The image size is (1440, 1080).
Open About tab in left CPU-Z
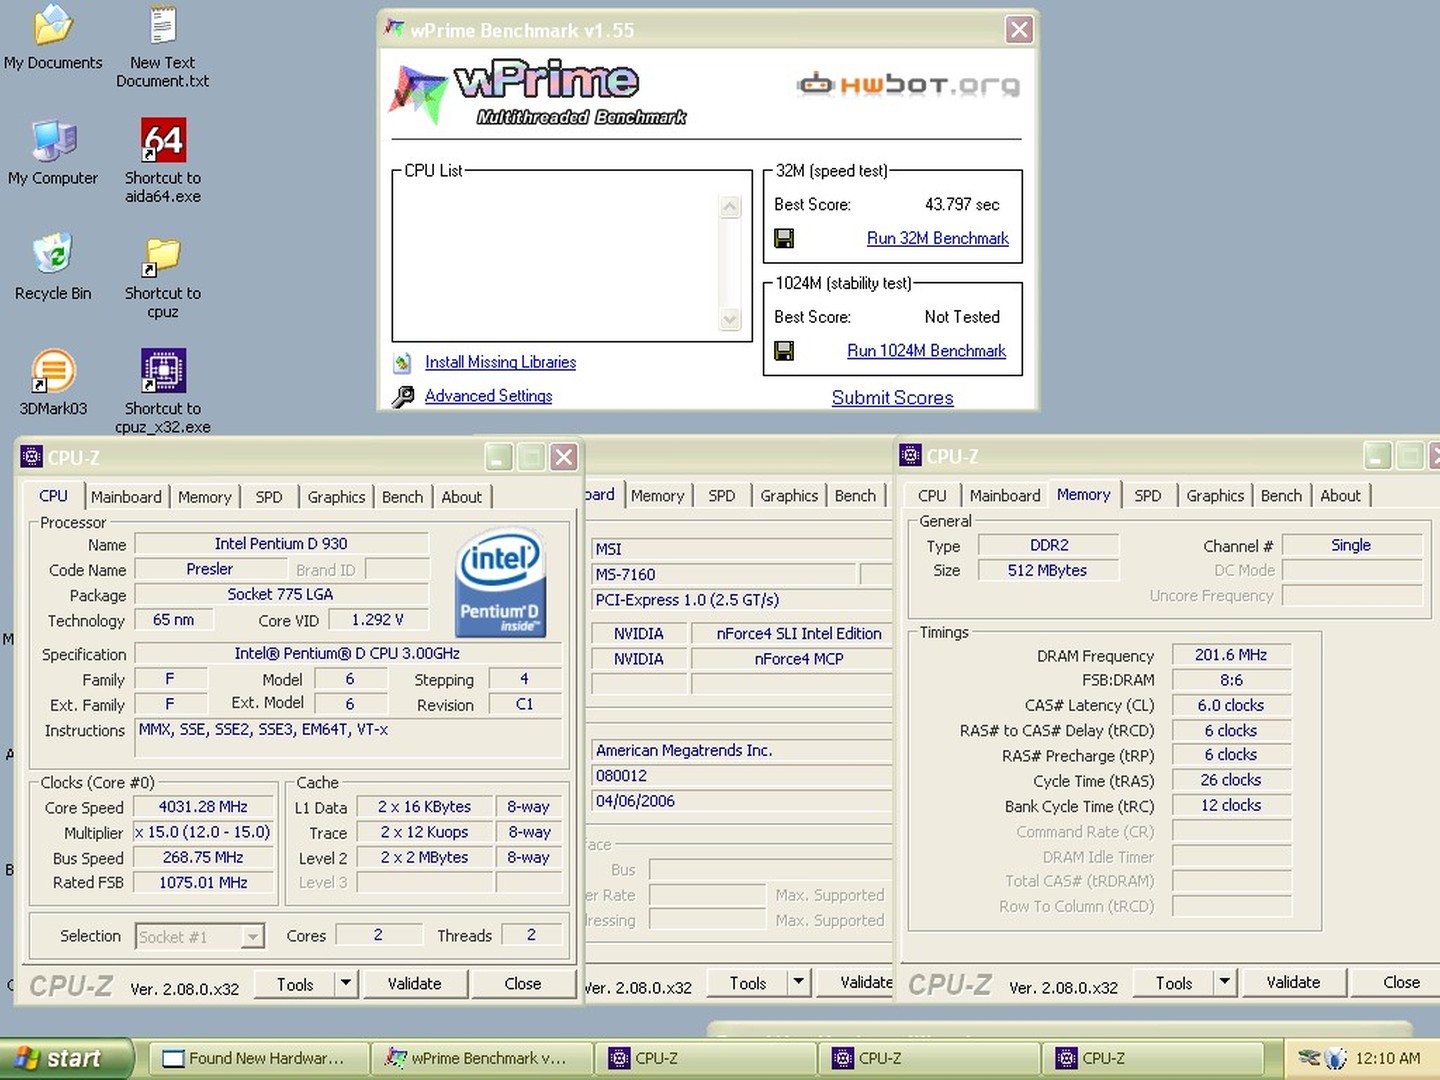pos(461,497)
